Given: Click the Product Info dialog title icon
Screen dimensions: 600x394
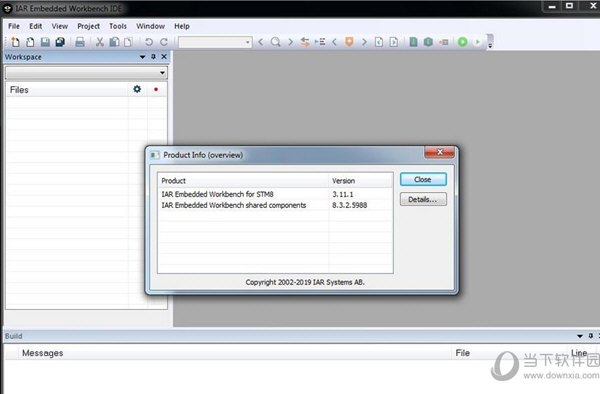Looking at the screenshot, I should click(x=155, y=155).
